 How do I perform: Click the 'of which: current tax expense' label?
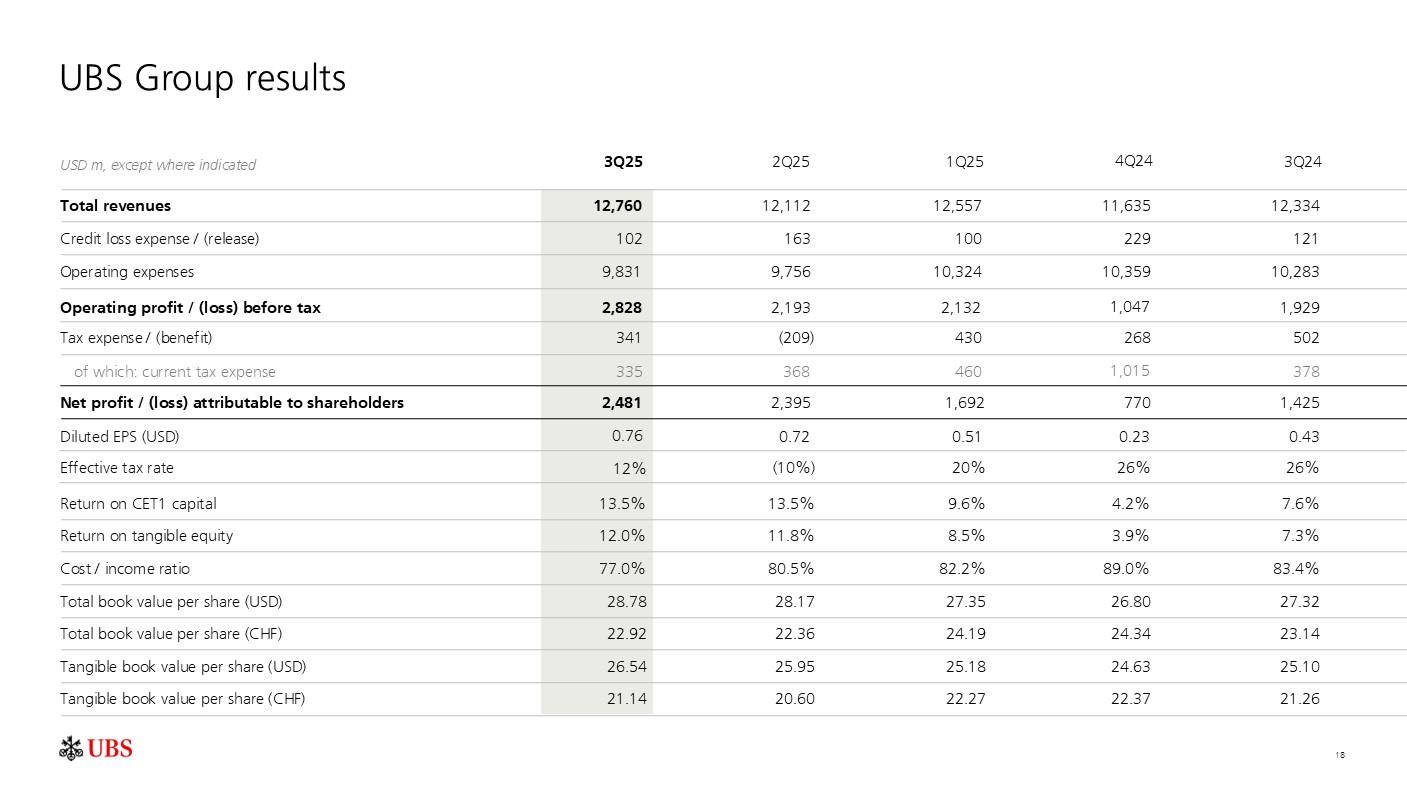175,372
